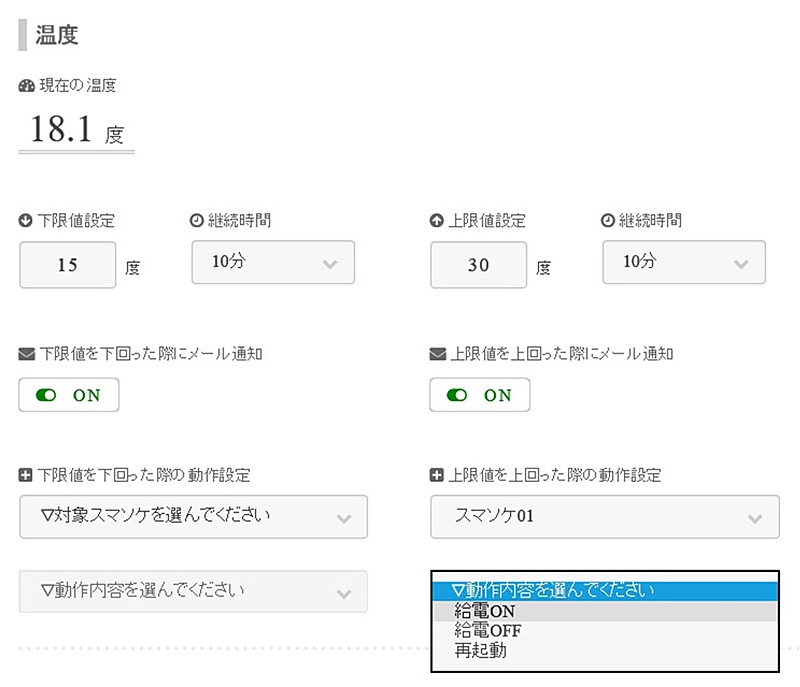This screenshot has height=687, width=800.
Task: Open the 対象スマソケを選んでください dropdown
Action: coord(193,518)
